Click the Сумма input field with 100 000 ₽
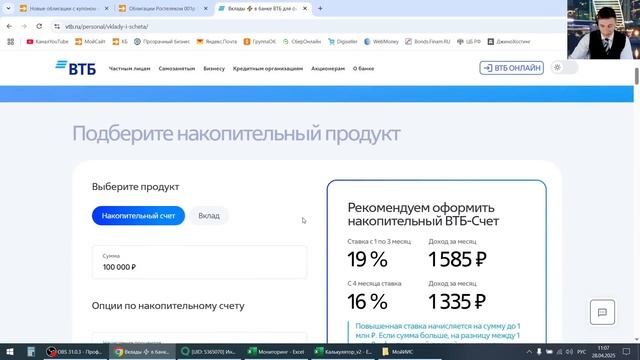The height and width of the screenshot is (360, 640). (x=199, y=262)
